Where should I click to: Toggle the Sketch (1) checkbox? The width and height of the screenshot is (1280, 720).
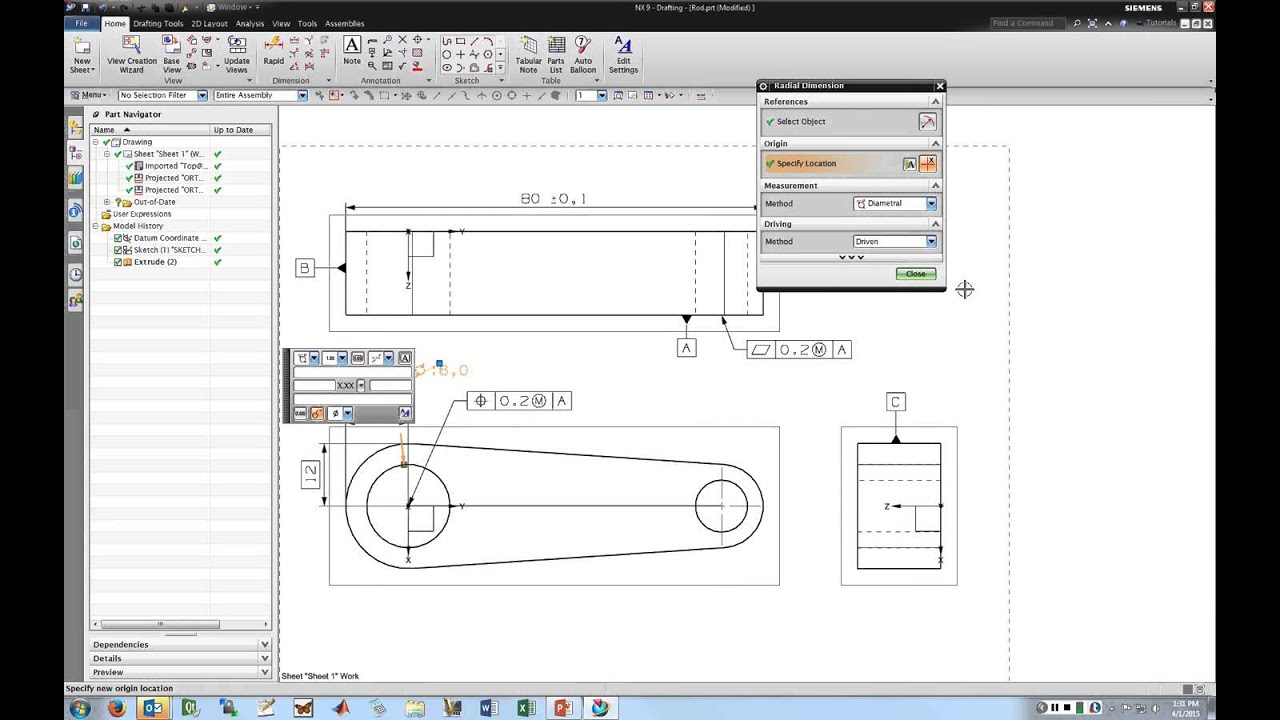tap(118, 250)
